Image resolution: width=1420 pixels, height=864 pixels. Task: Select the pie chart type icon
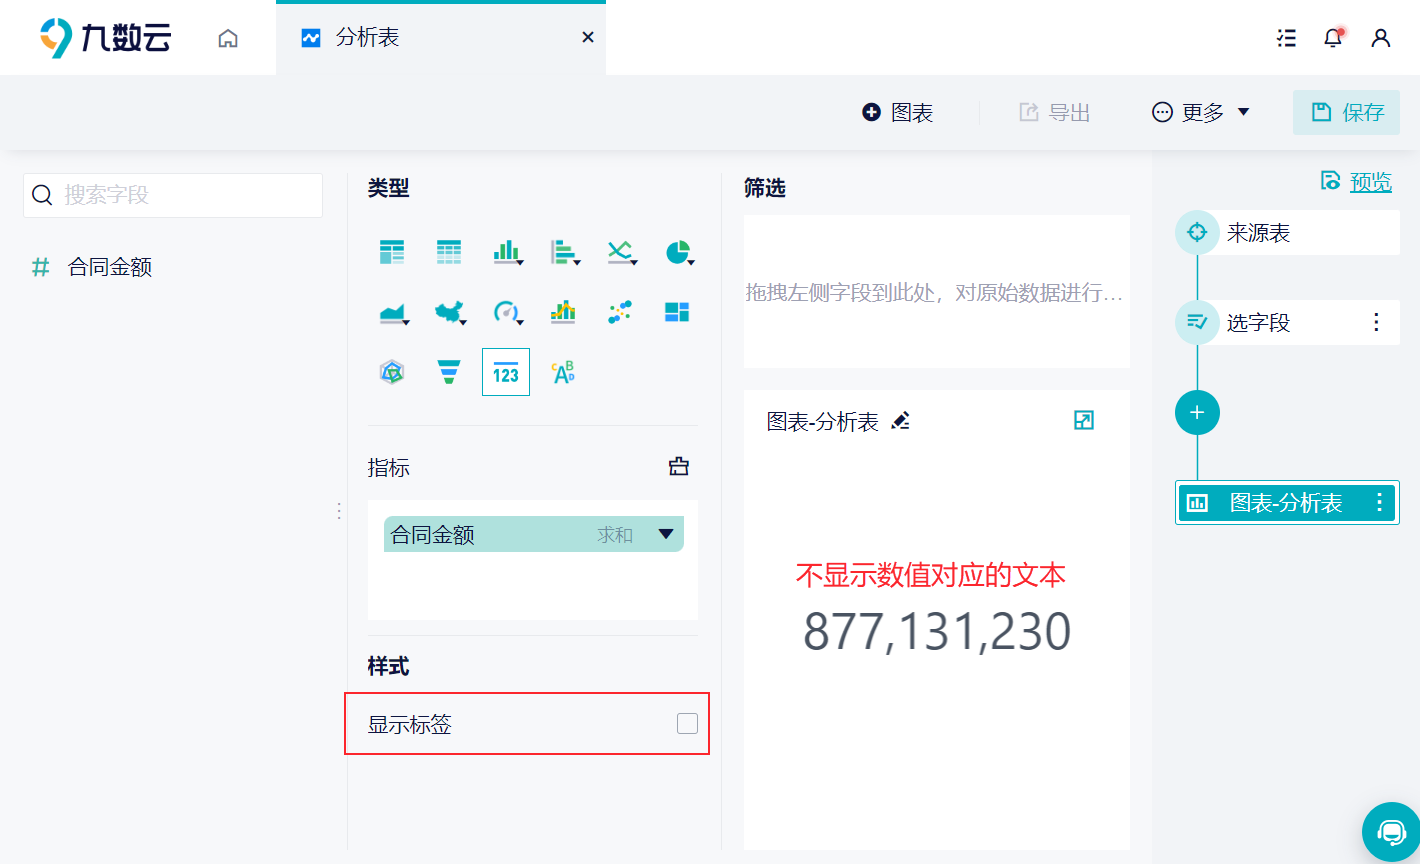[679, 252]
